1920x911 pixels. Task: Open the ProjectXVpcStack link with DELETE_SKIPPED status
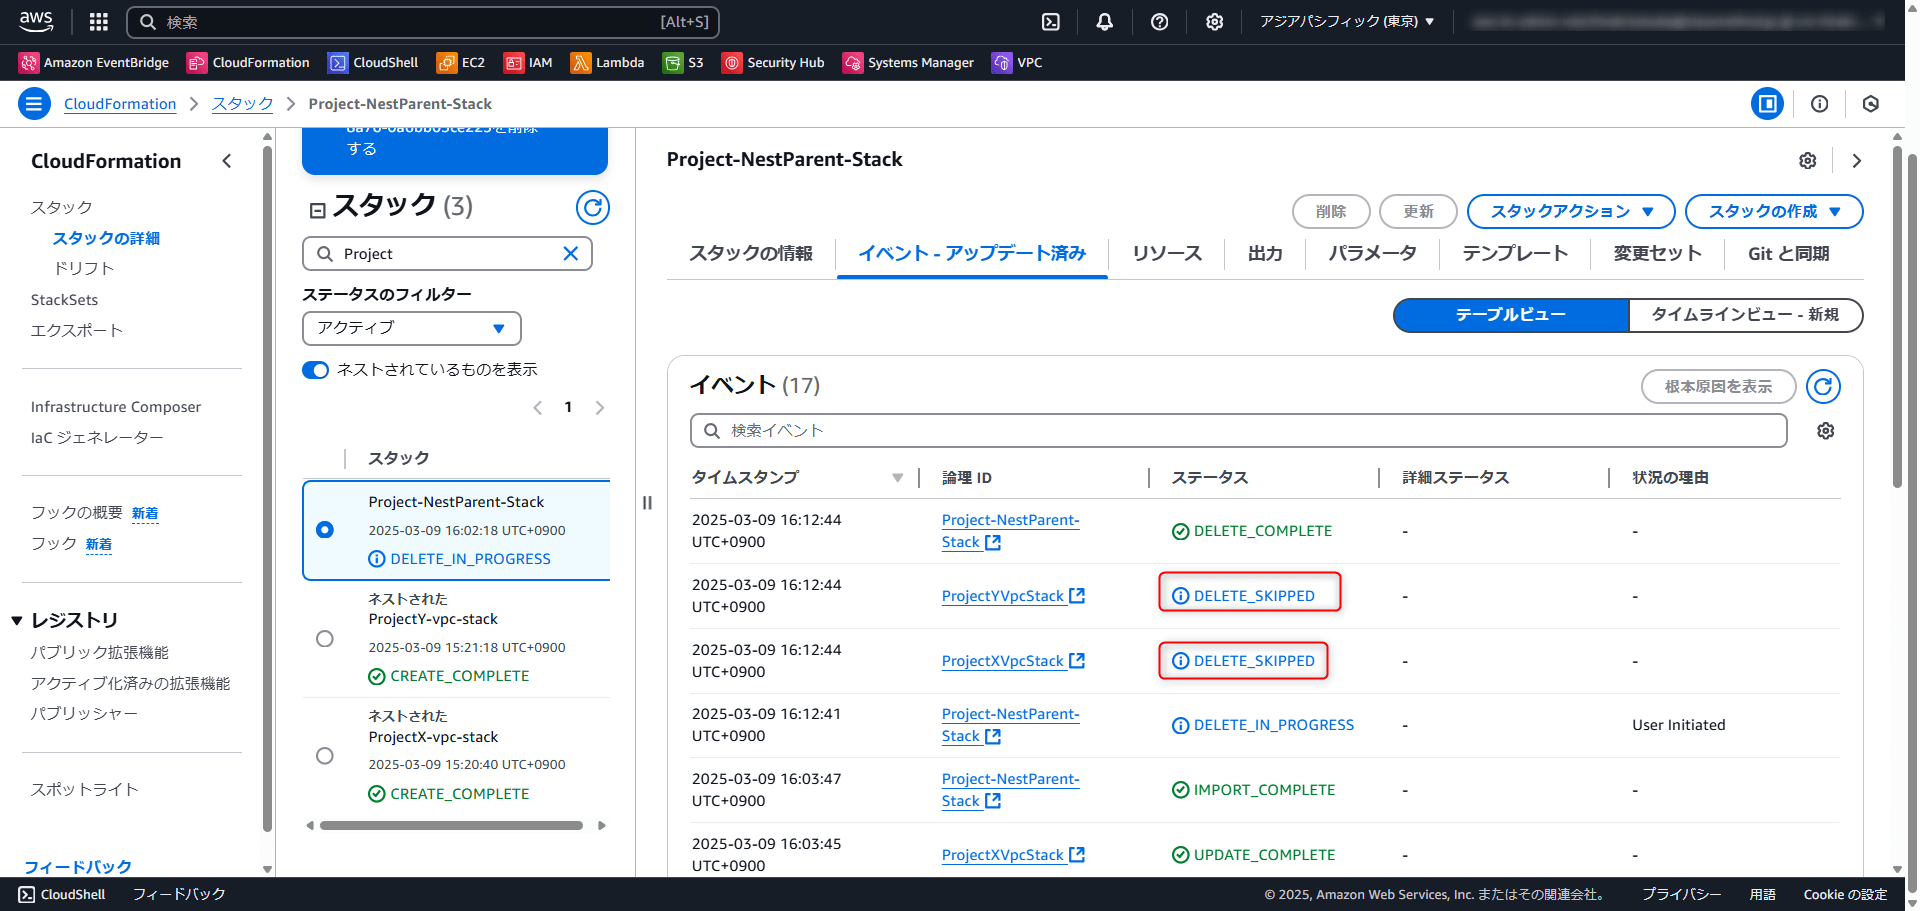tap(1003, 660)
